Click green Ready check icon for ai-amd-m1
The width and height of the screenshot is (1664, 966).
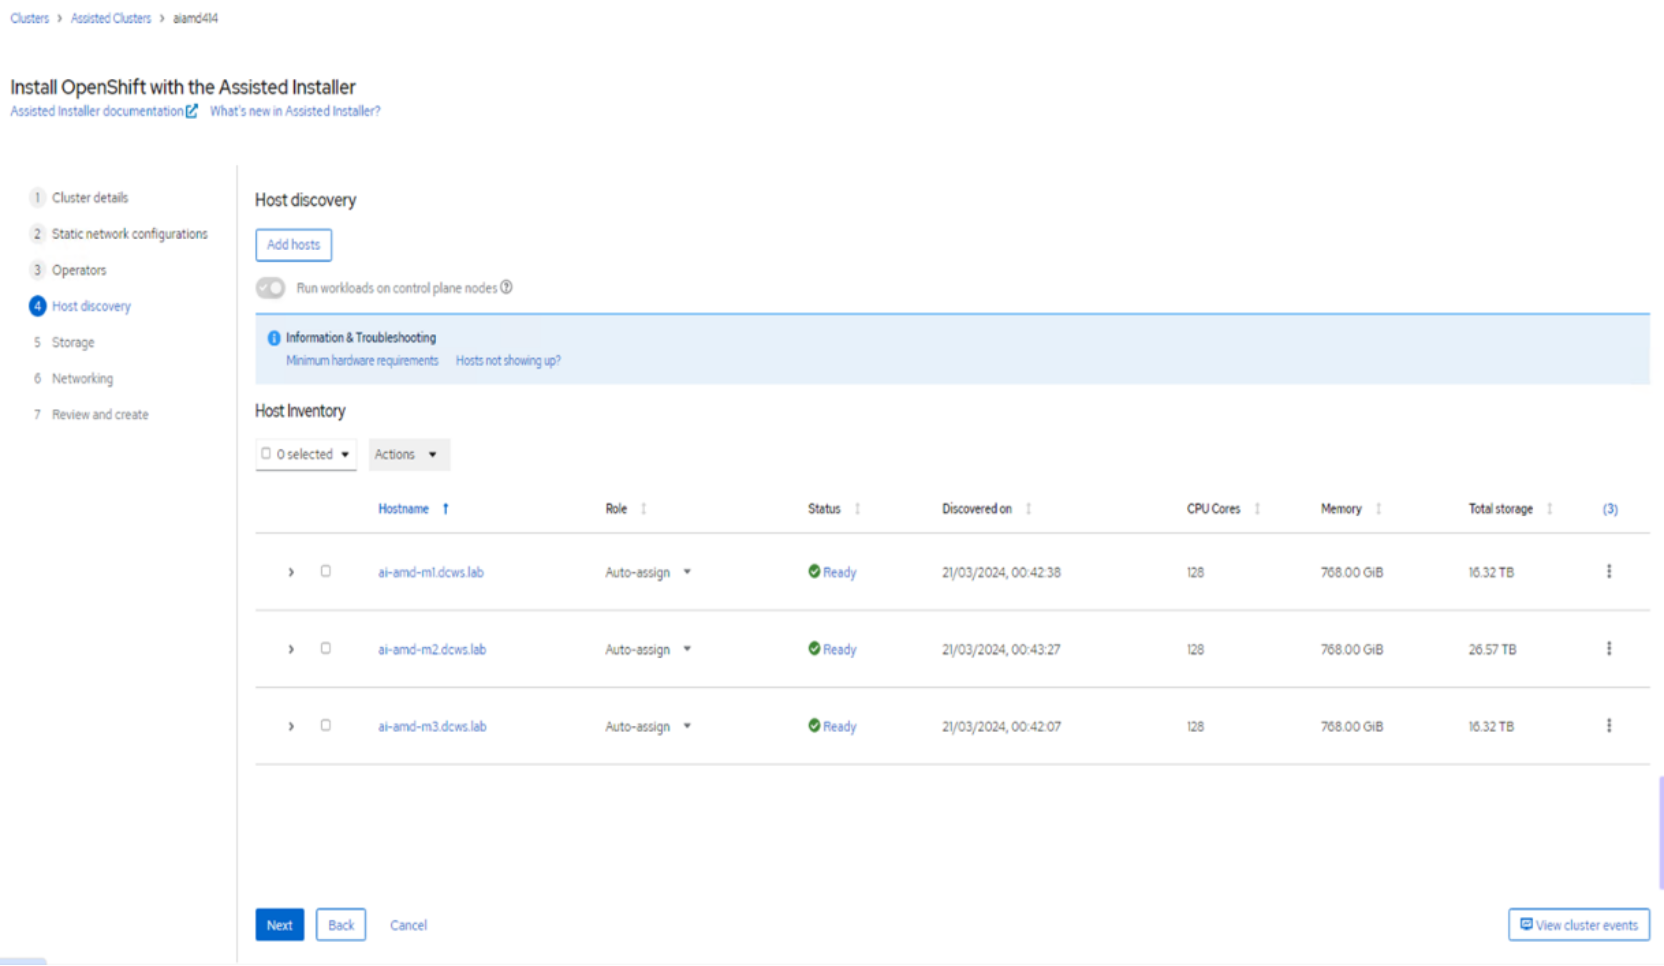click(x=814, y=571)
